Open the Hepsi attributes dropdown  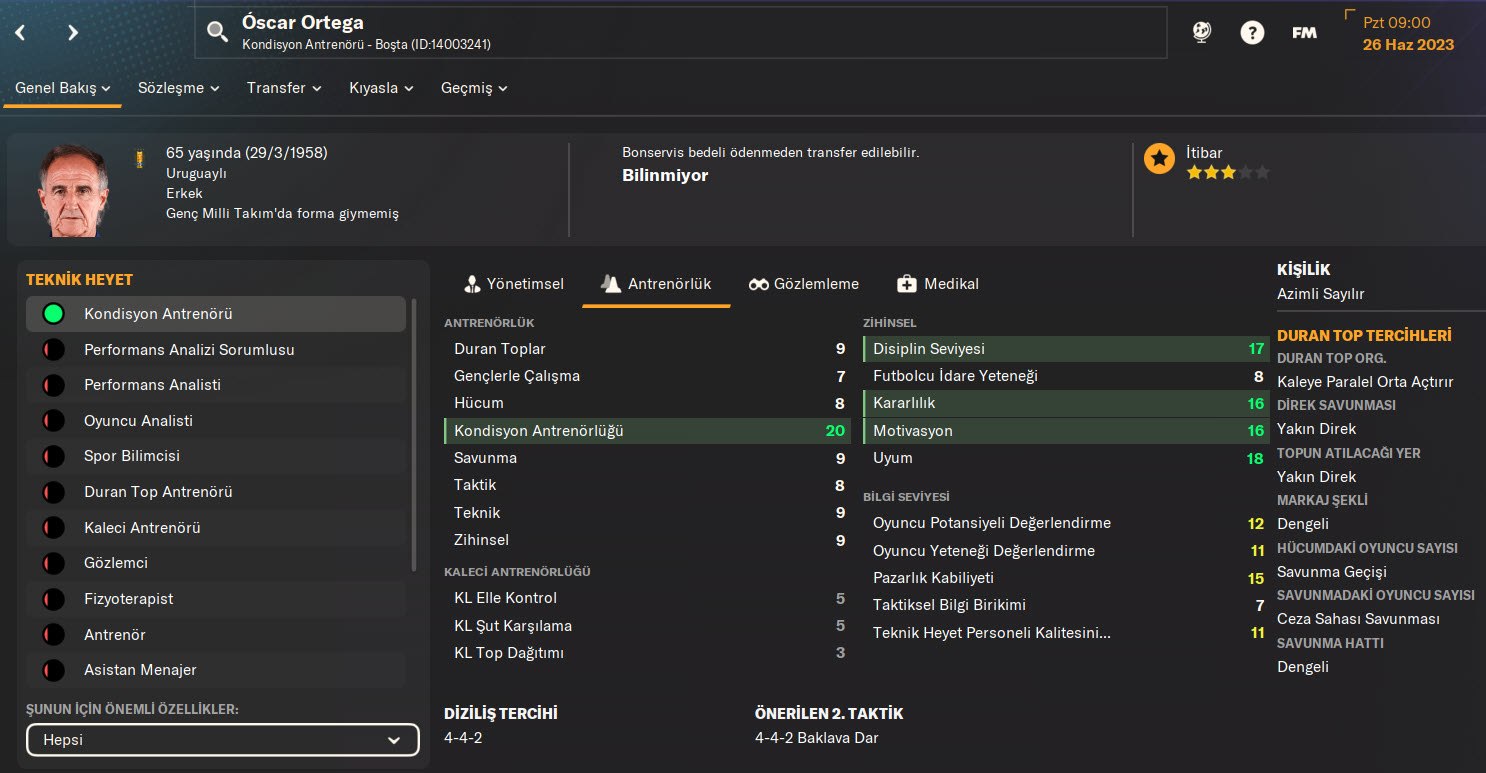(x=222, y=740)
